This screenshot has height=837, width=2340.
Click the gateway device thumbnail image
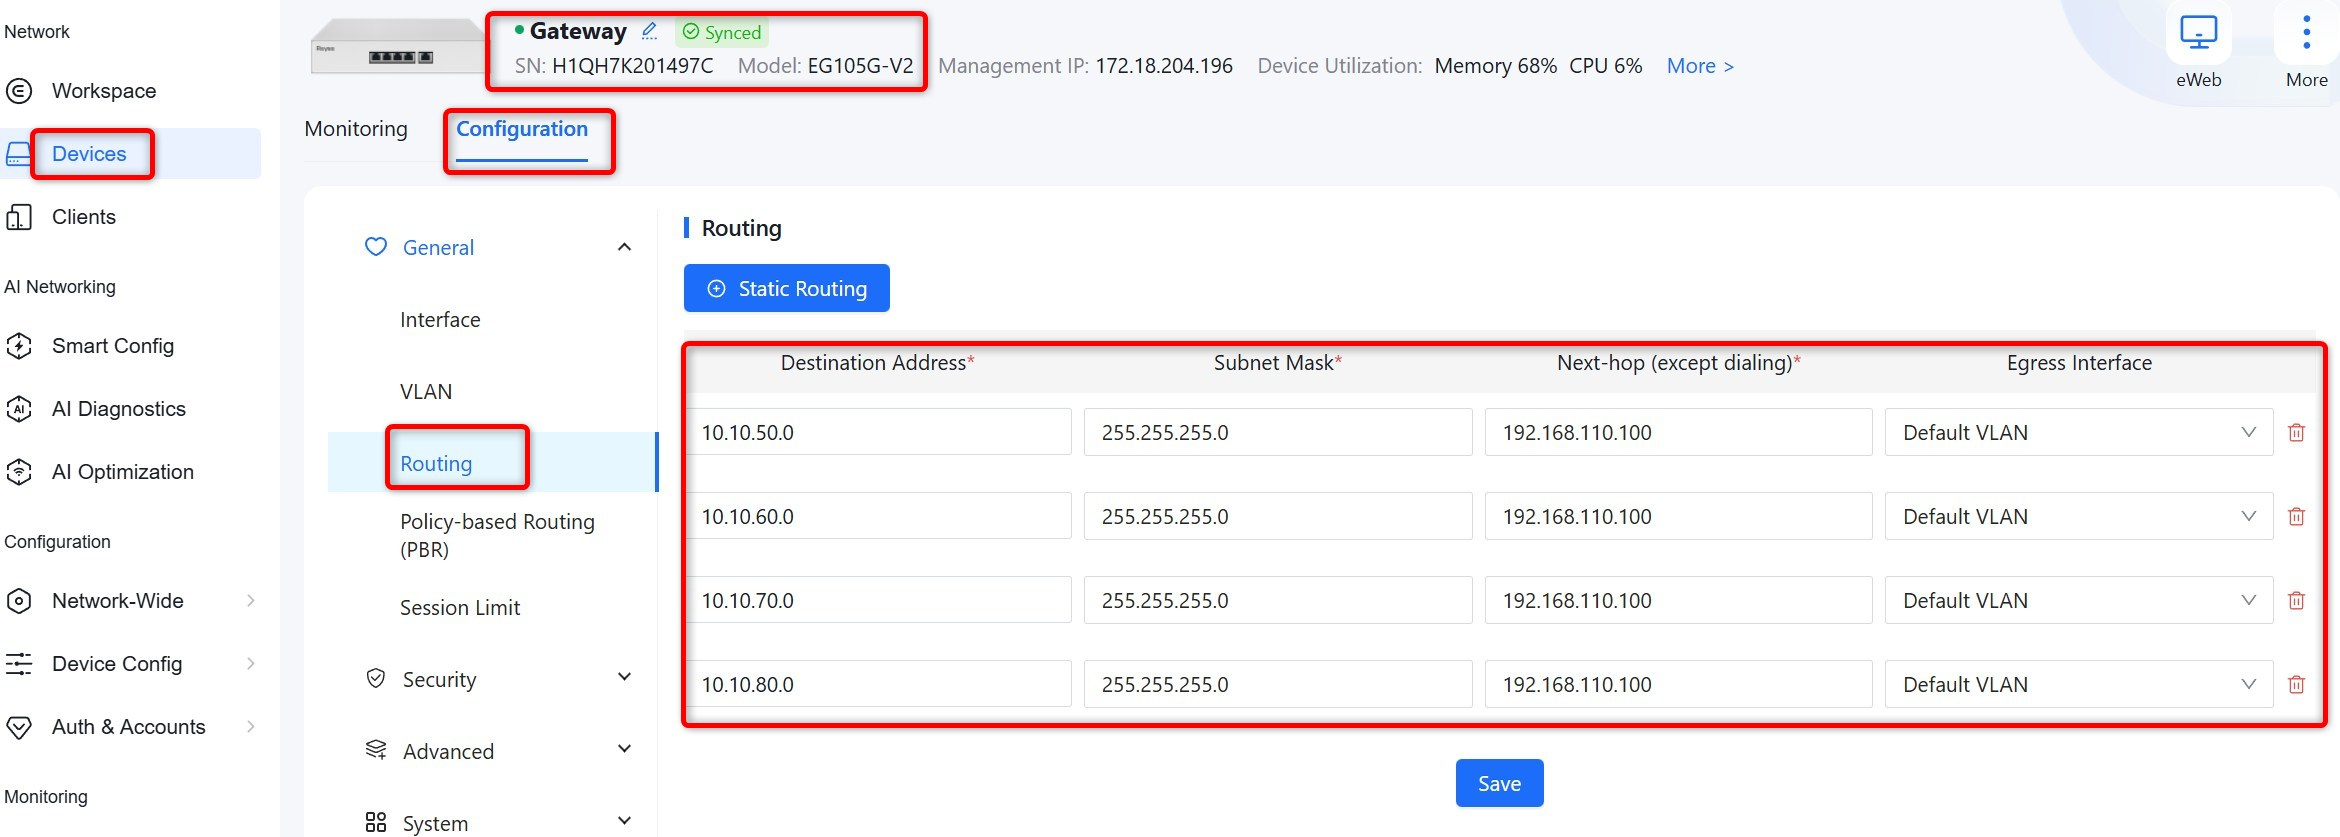(398, 46)
